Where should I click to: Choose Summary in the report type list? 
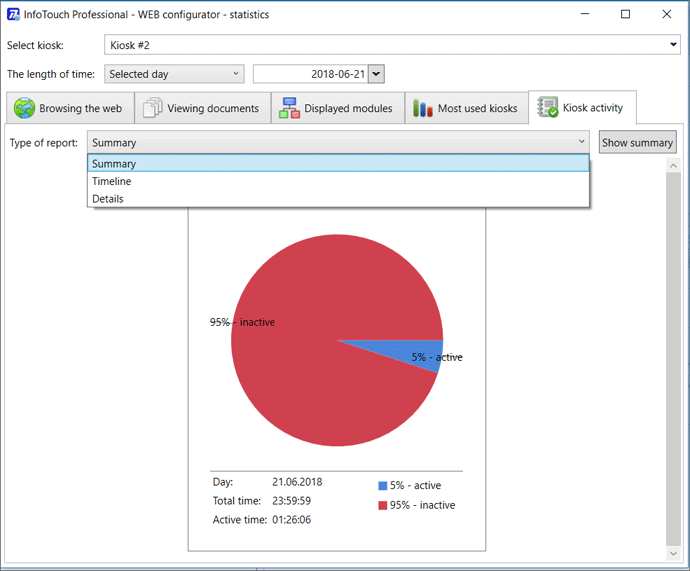click(338, 164)
